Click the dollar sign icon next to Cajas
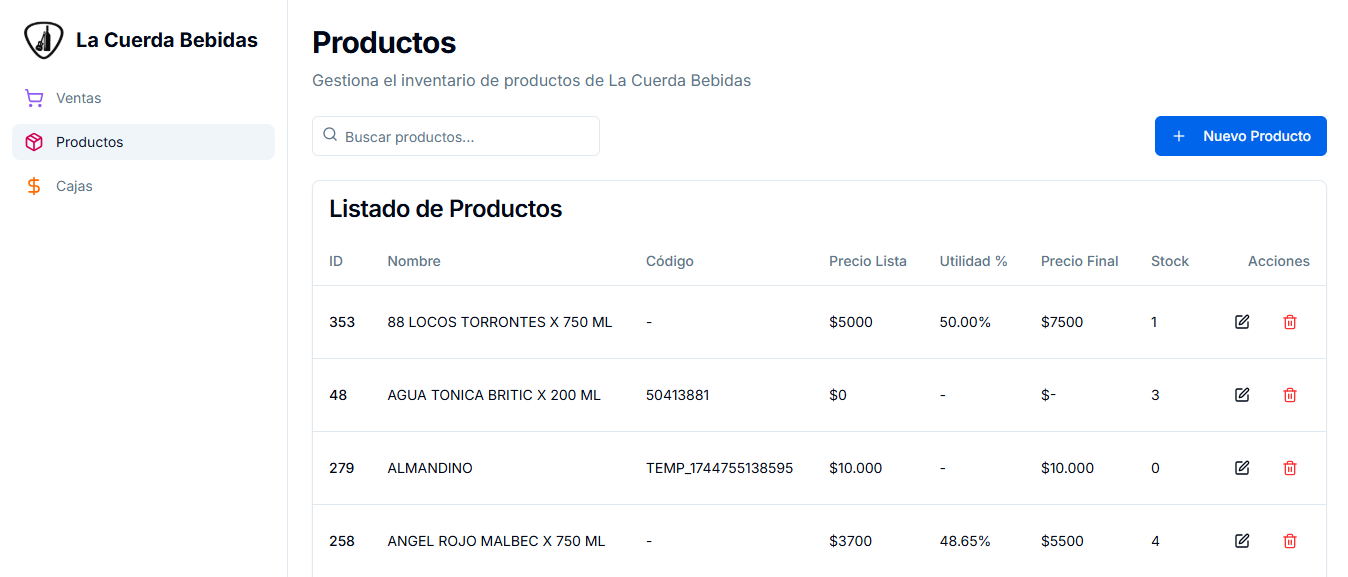The width and height of the screenshot is (1348, 577). pos(33,185)
